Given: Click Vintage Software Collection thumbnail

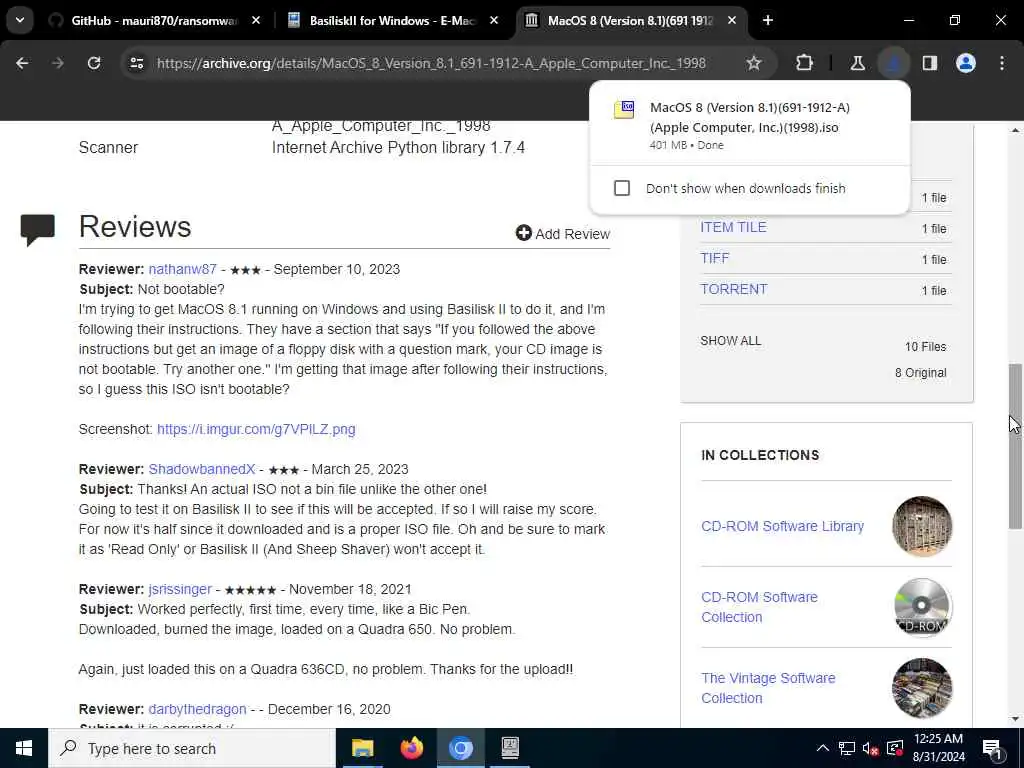Looking at the screenshot, I should pyautogui.click(x=921, y=688).
